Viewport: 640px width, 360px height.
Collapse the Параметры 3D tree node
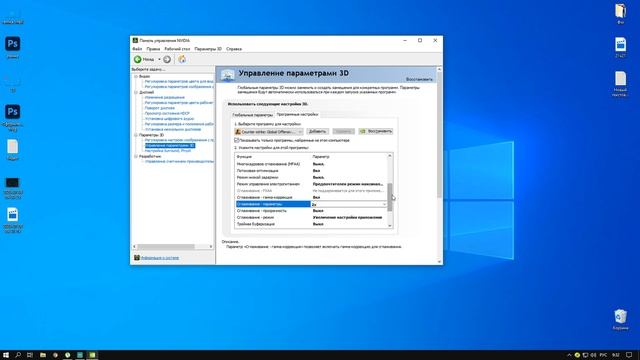tap(136, 135)
